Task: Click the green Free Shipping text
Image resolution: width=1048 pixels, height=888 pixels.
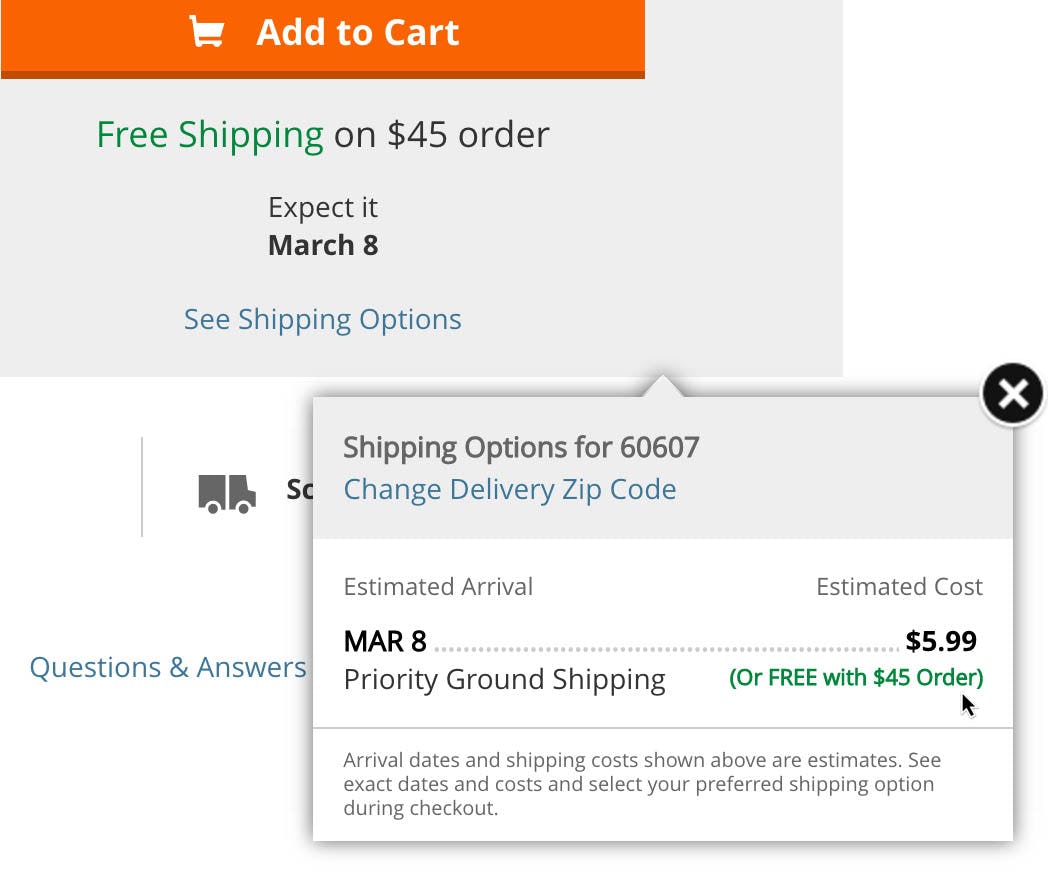Action: [209, 135]
